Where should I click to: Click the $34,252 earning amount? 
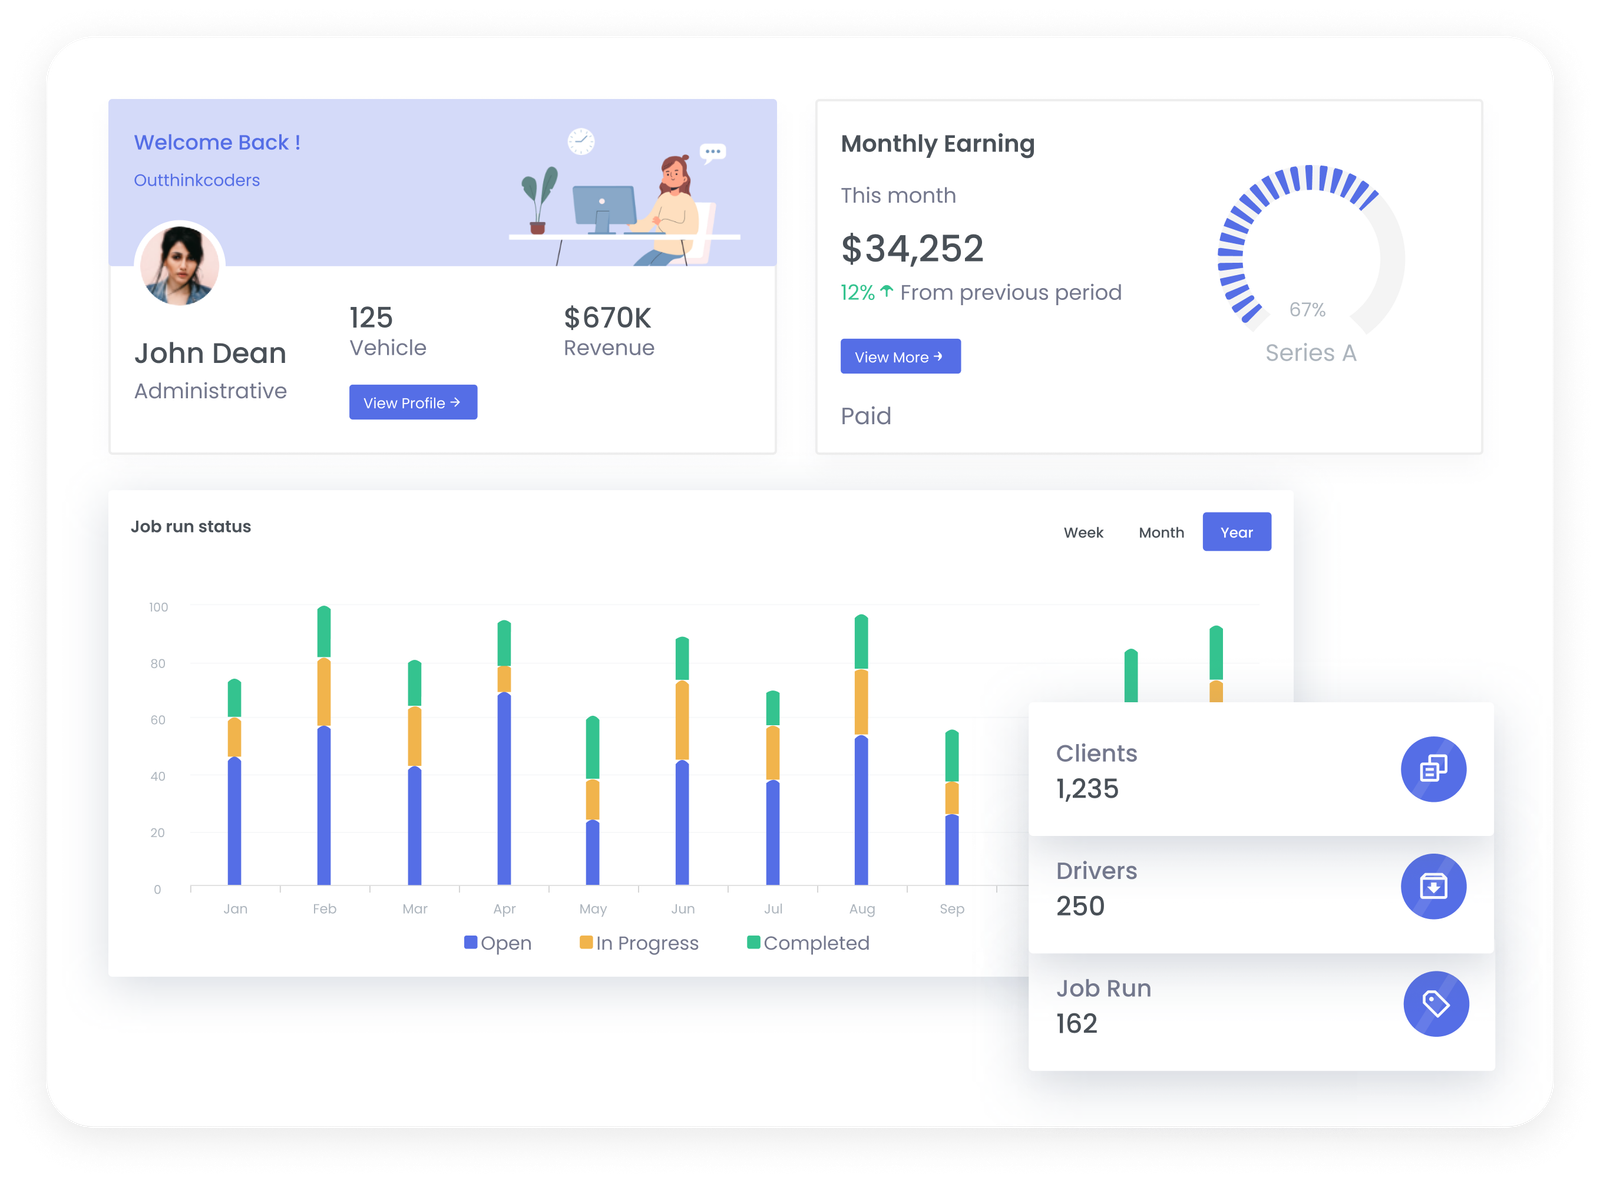(x=912, y=249)
